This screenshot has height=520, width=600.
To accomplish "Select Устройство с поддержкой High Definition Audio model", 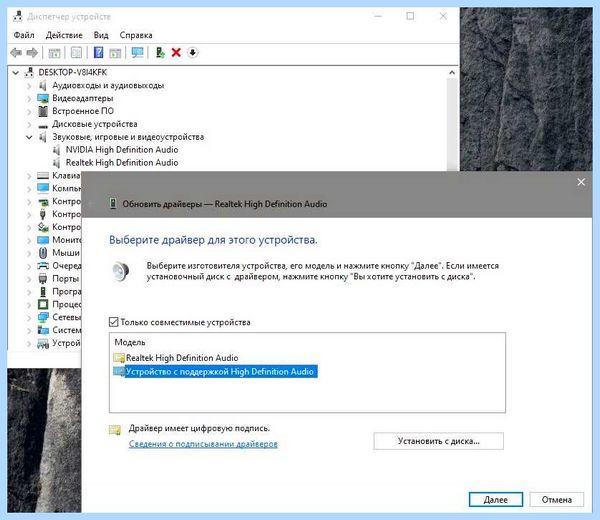I will [x=220, y=372].
